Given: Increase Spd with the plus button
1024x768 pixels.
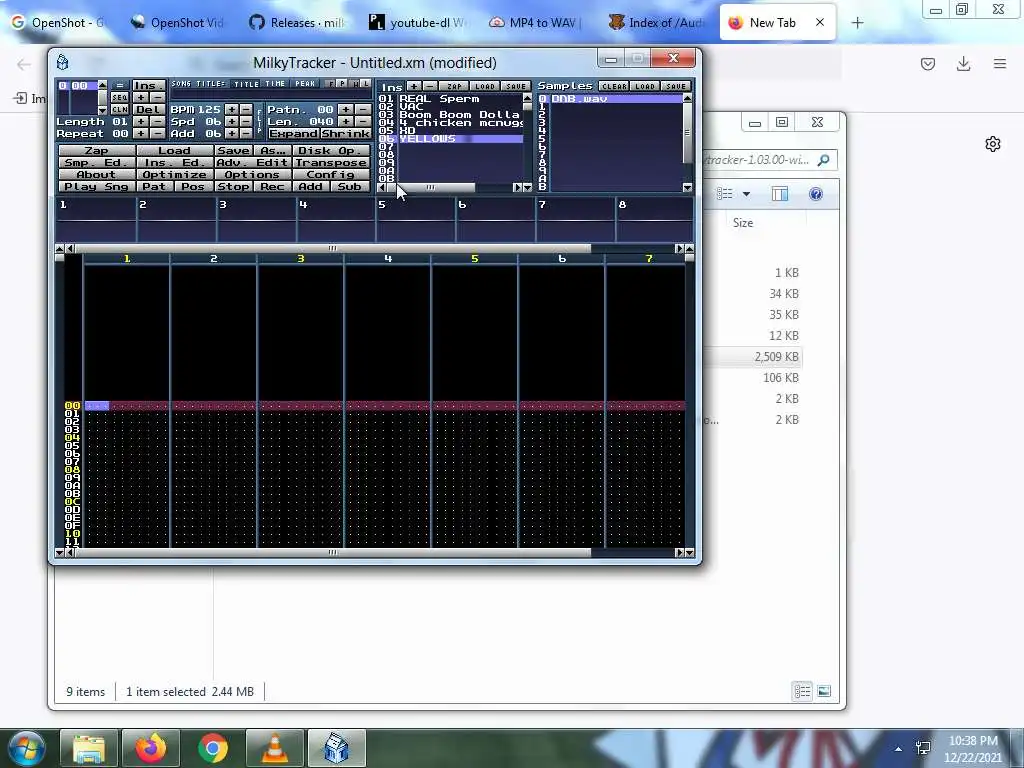Looking at the screenshot, I should tap(232, 121).
